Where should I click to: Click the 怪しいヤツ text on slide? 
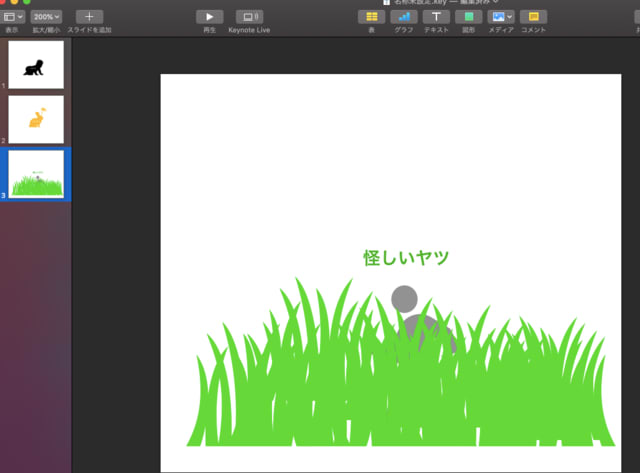pyautogui.click(x=406, y=257)
